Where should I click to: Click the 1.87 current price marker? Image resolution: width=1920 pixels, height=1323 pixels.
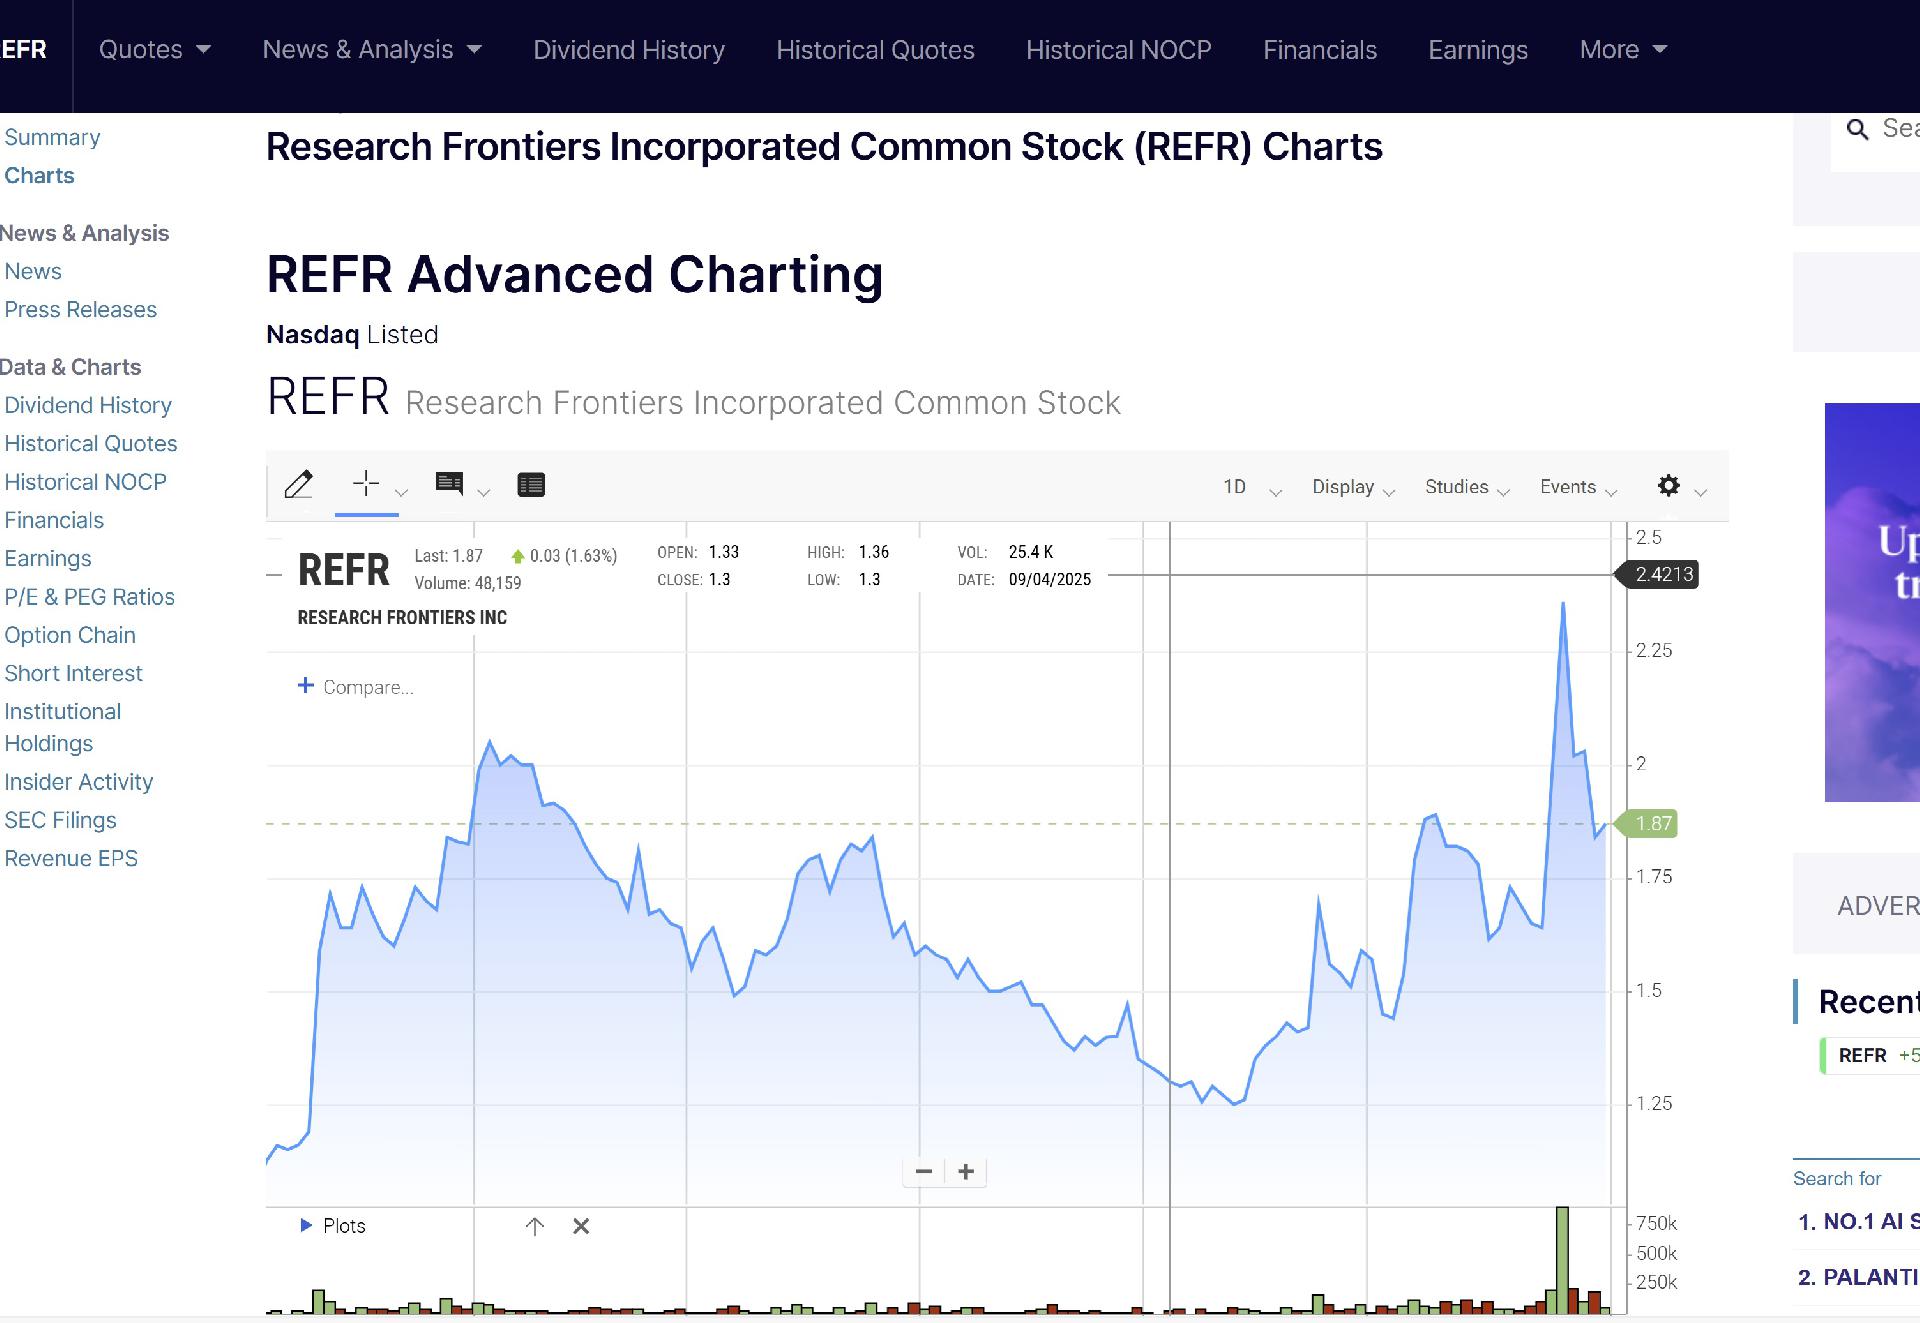coord(1652,824)
